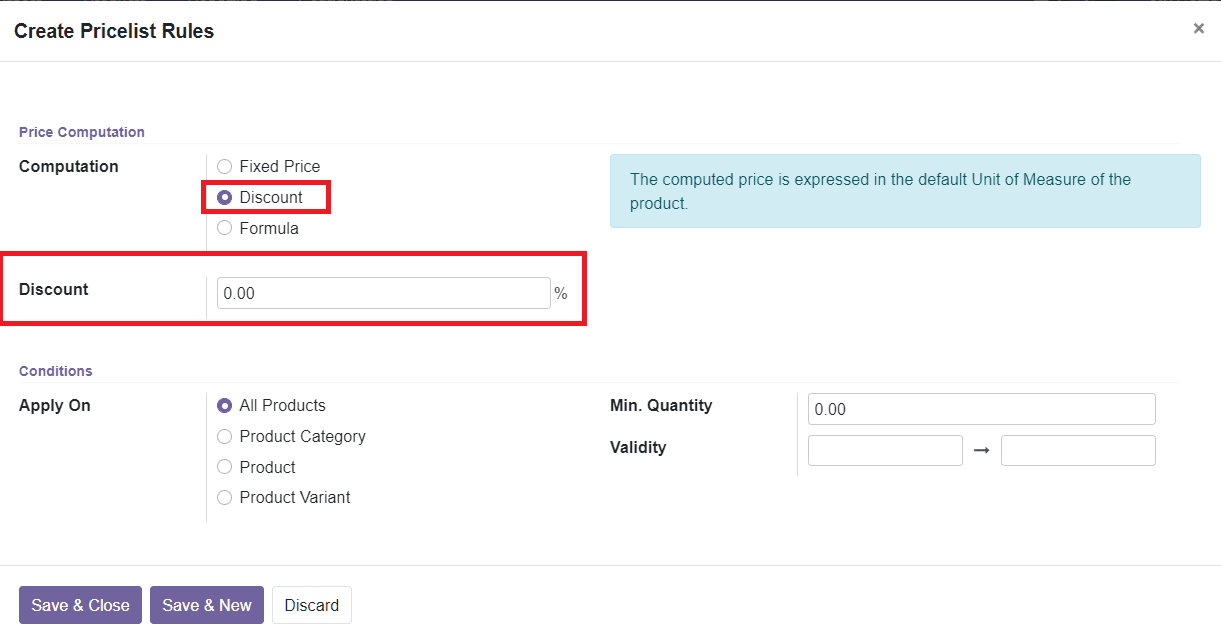Open the Validity end date field
Viewport: 1221px width, 644px height.
pos(1078,451)
